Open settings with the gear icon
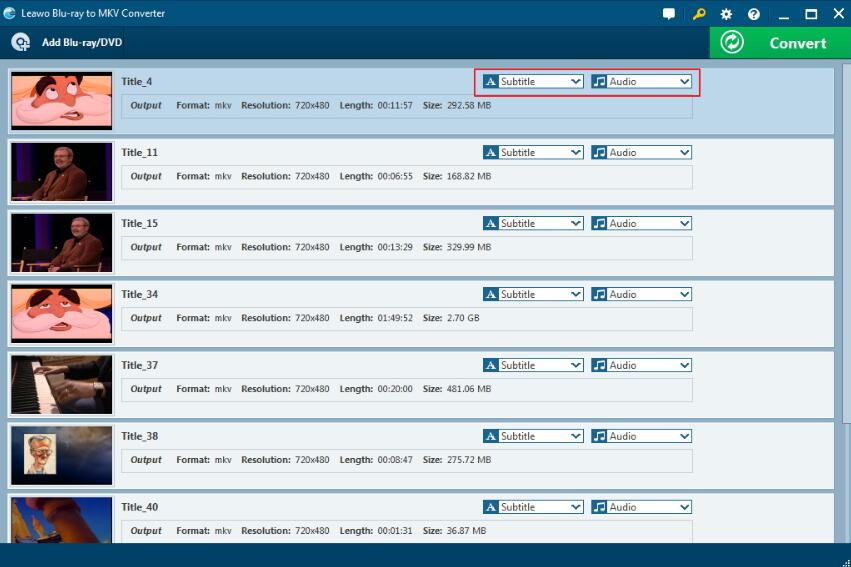The image size is (851, 567). [x=726, y=14]
